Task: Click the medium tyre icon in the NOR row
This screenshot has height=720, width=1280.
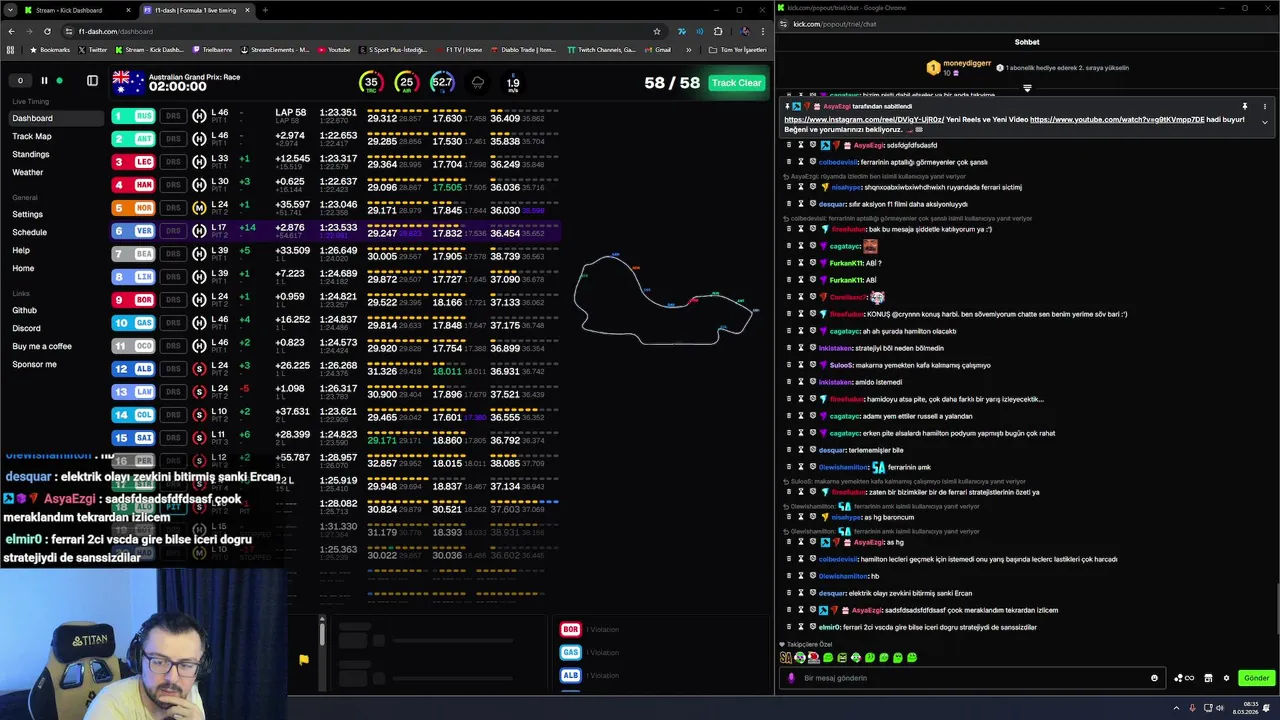Action: (199, 208)
